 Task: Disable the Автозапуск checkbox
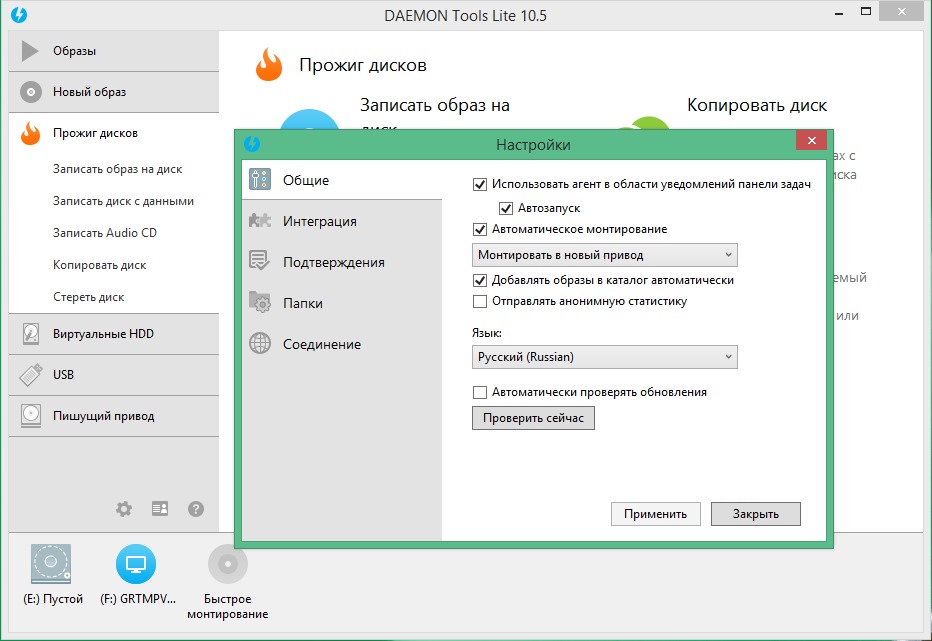[507, 208]
